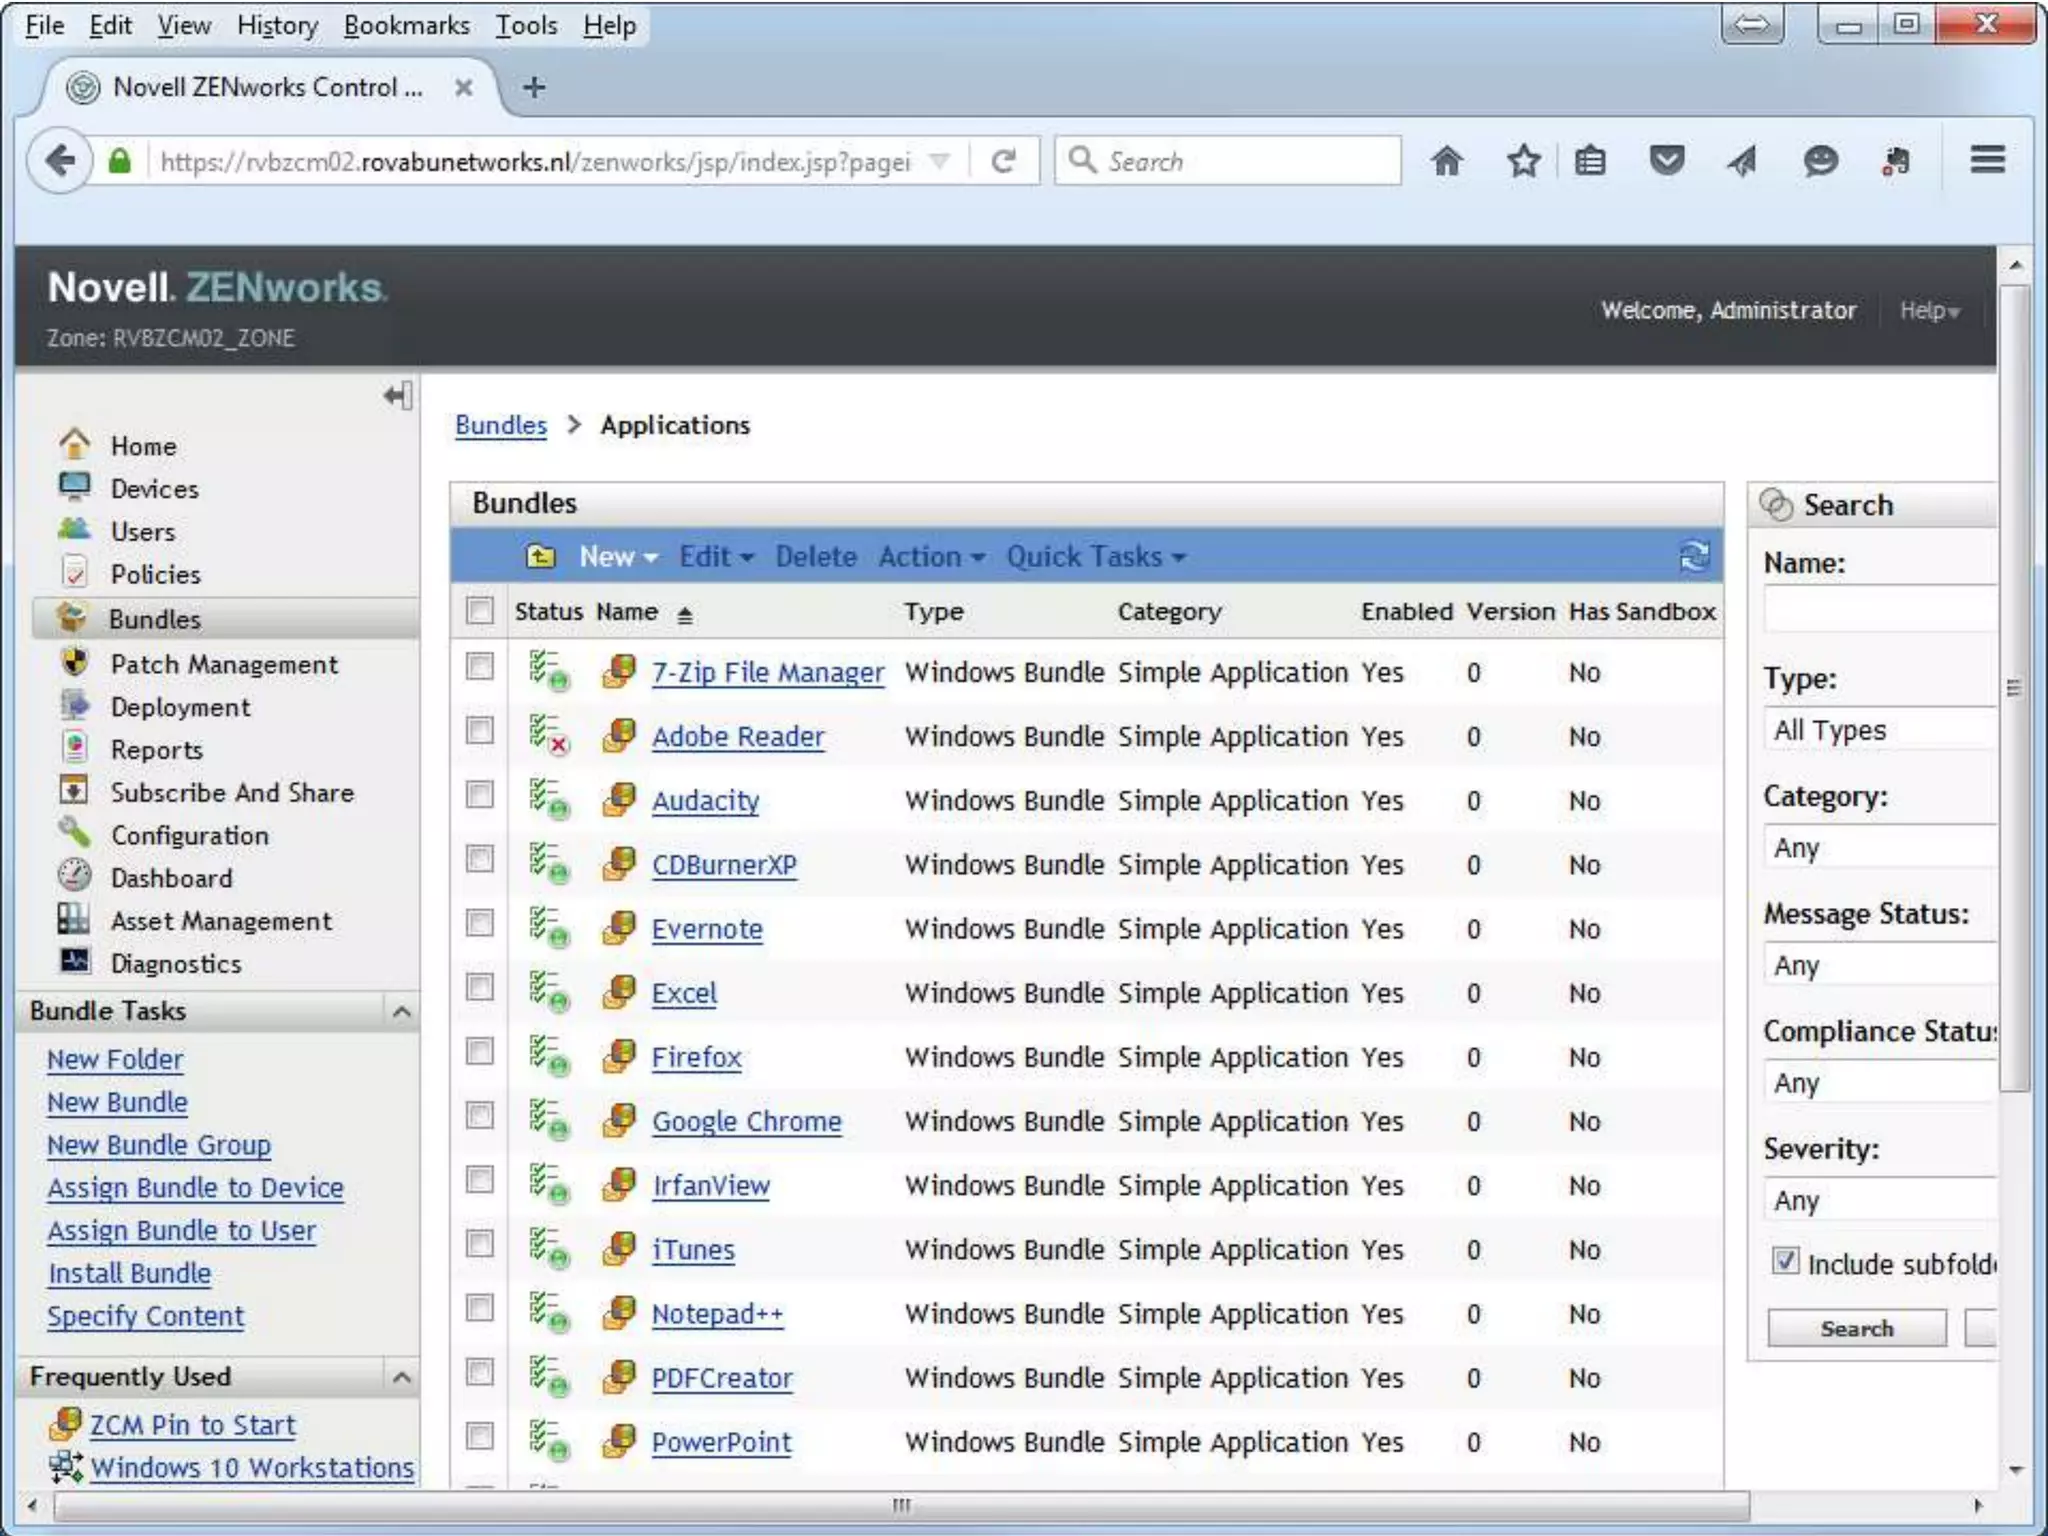The height and width of the screenshot is (1536, 2048).
Task: Click the Firefox bookmark star icon
Action: pos(1523,161)
